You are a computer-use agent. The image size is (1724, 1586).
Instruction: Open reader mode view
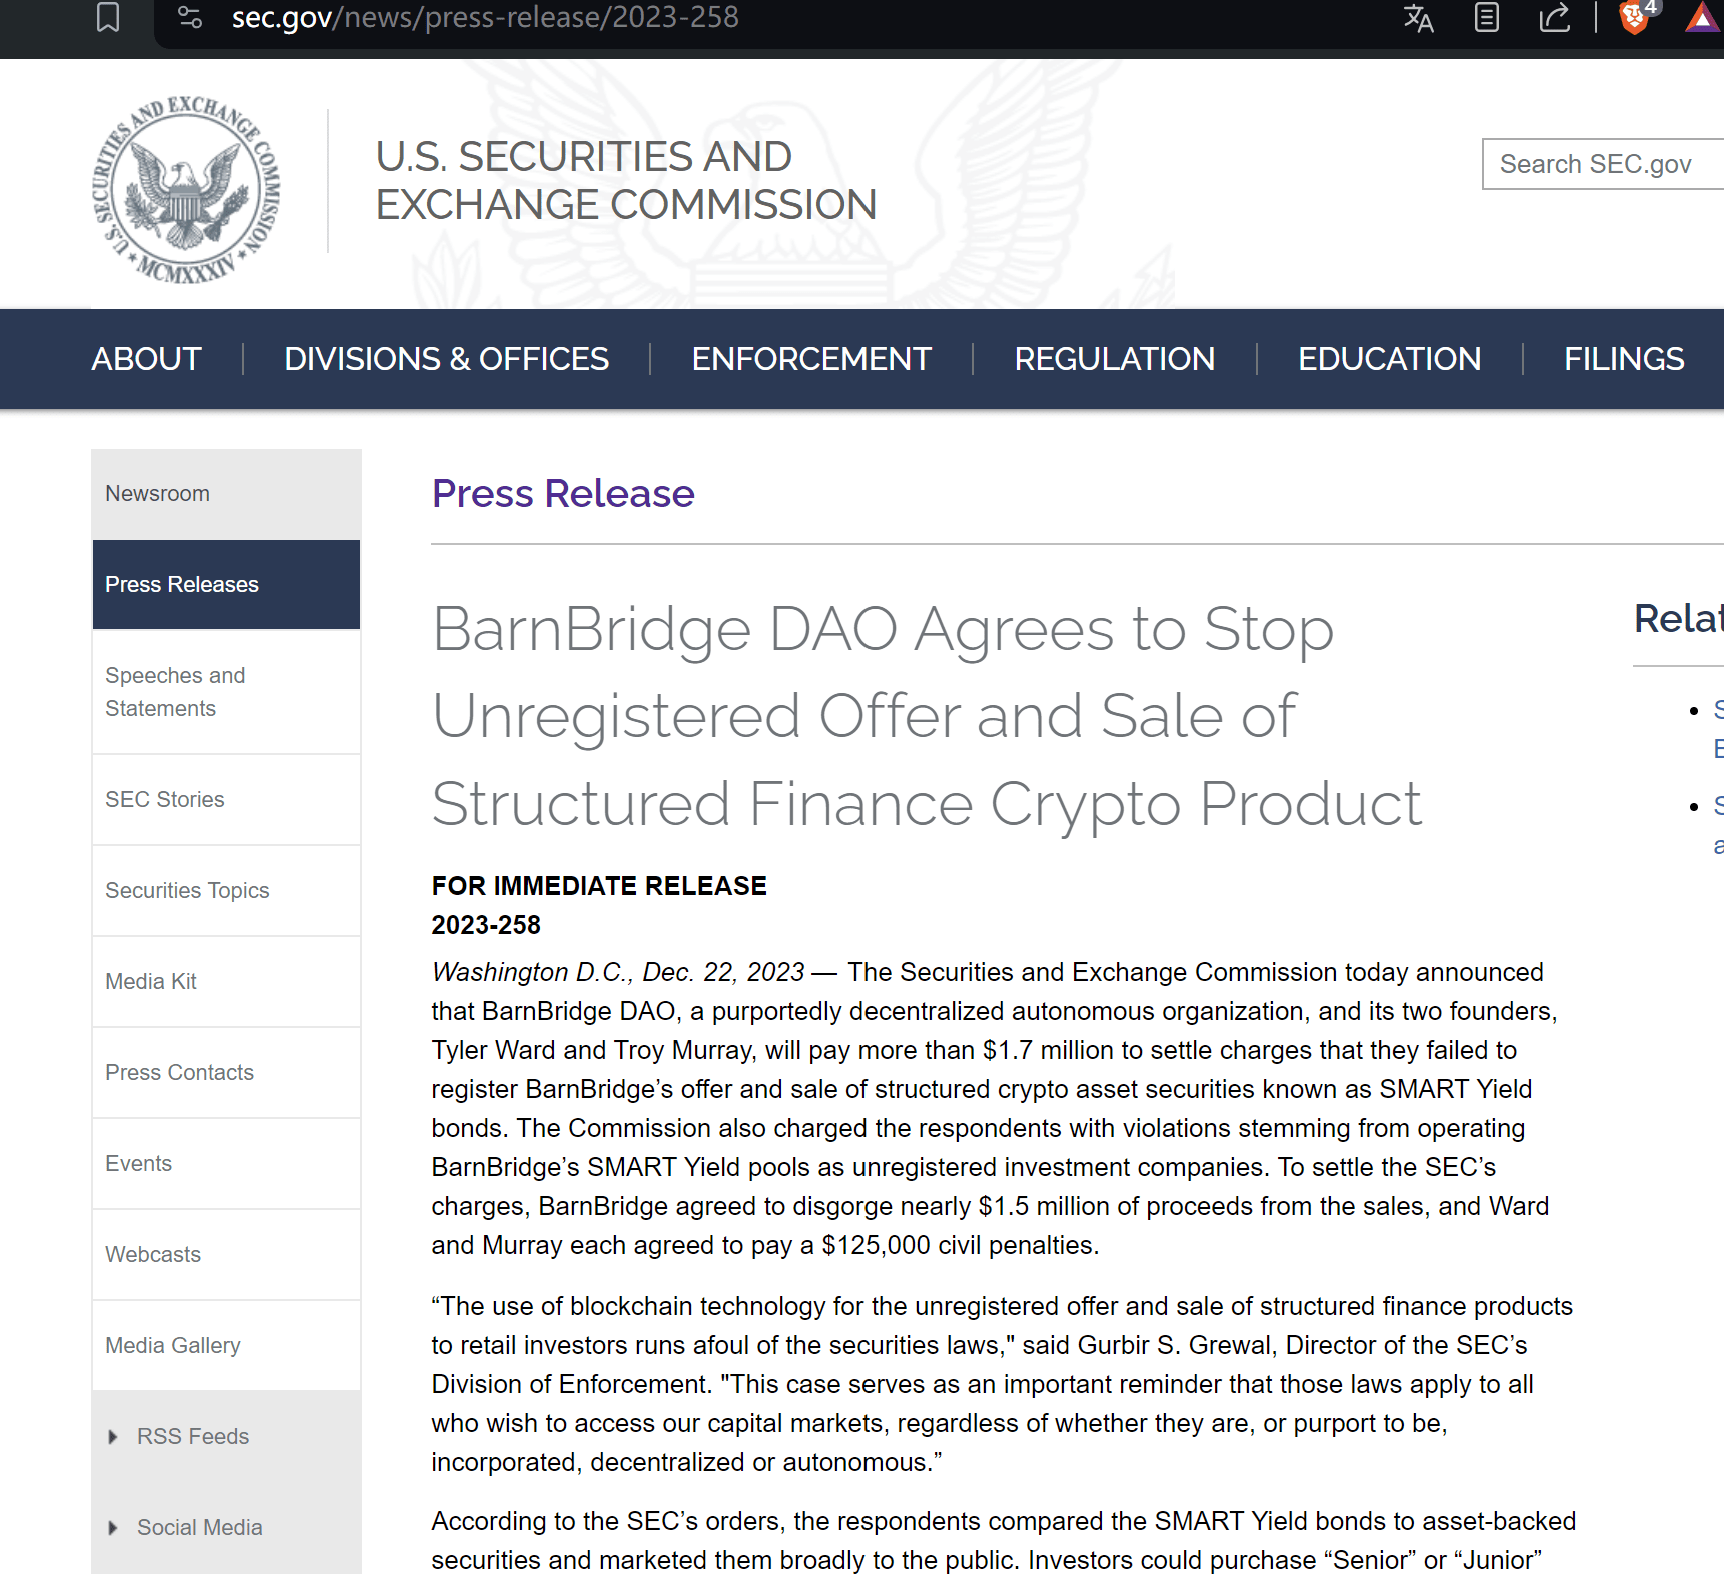[x=1486, y=17]
